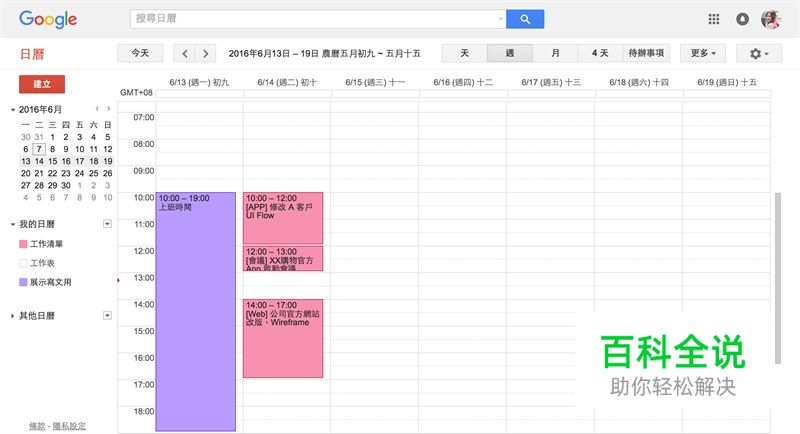Select date 29 in mini calendar

(53, 186)
